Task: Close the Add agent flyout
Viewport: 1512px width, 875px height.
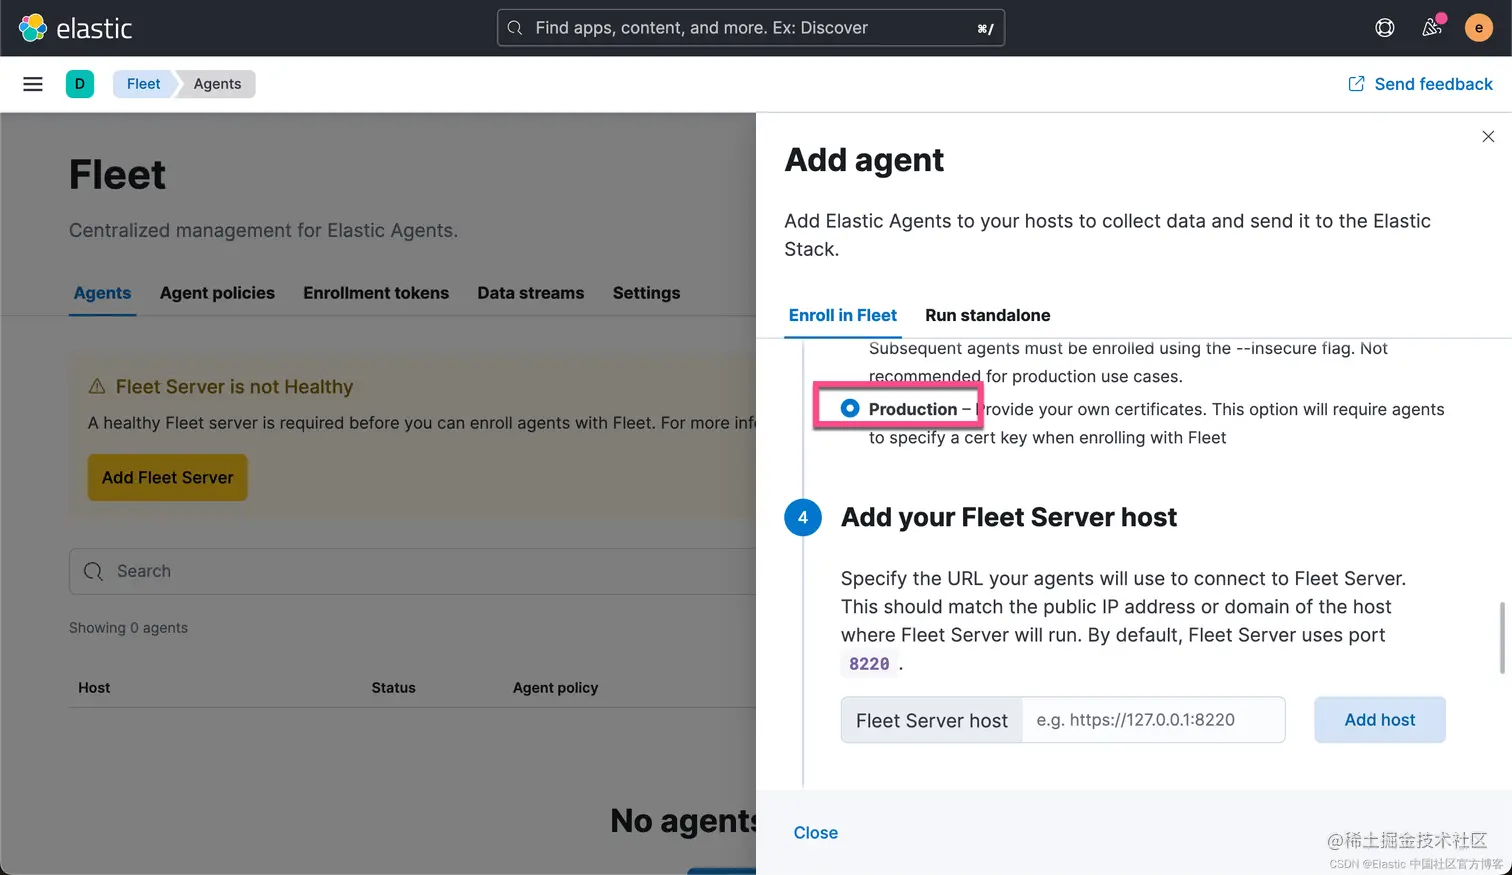Action: tap(1488, 137)
